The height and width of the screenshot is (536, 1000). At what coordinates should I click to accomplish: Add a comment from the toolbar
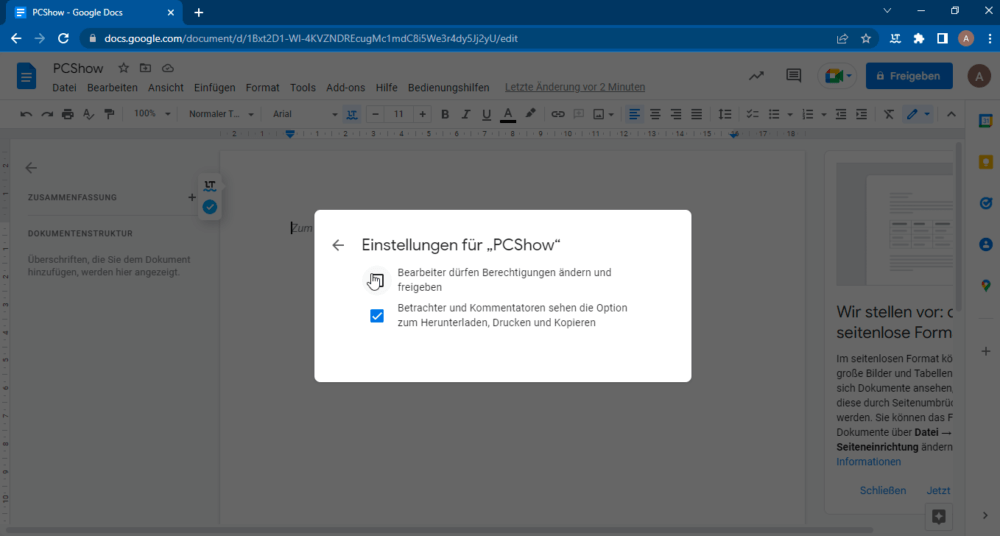click(578, 114)
